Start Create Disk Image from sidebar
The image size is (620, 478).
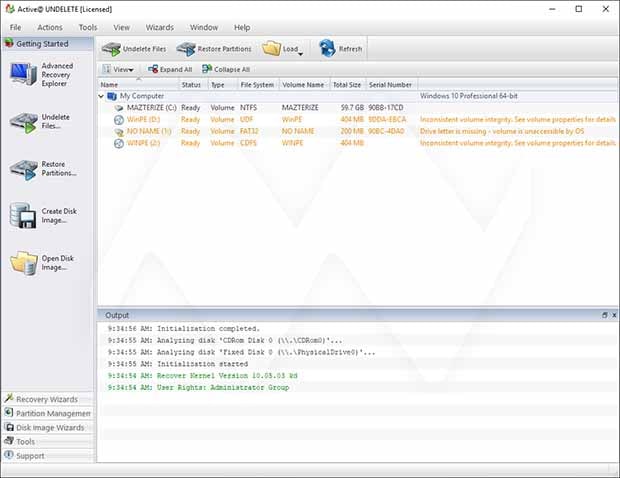(43, 216)
